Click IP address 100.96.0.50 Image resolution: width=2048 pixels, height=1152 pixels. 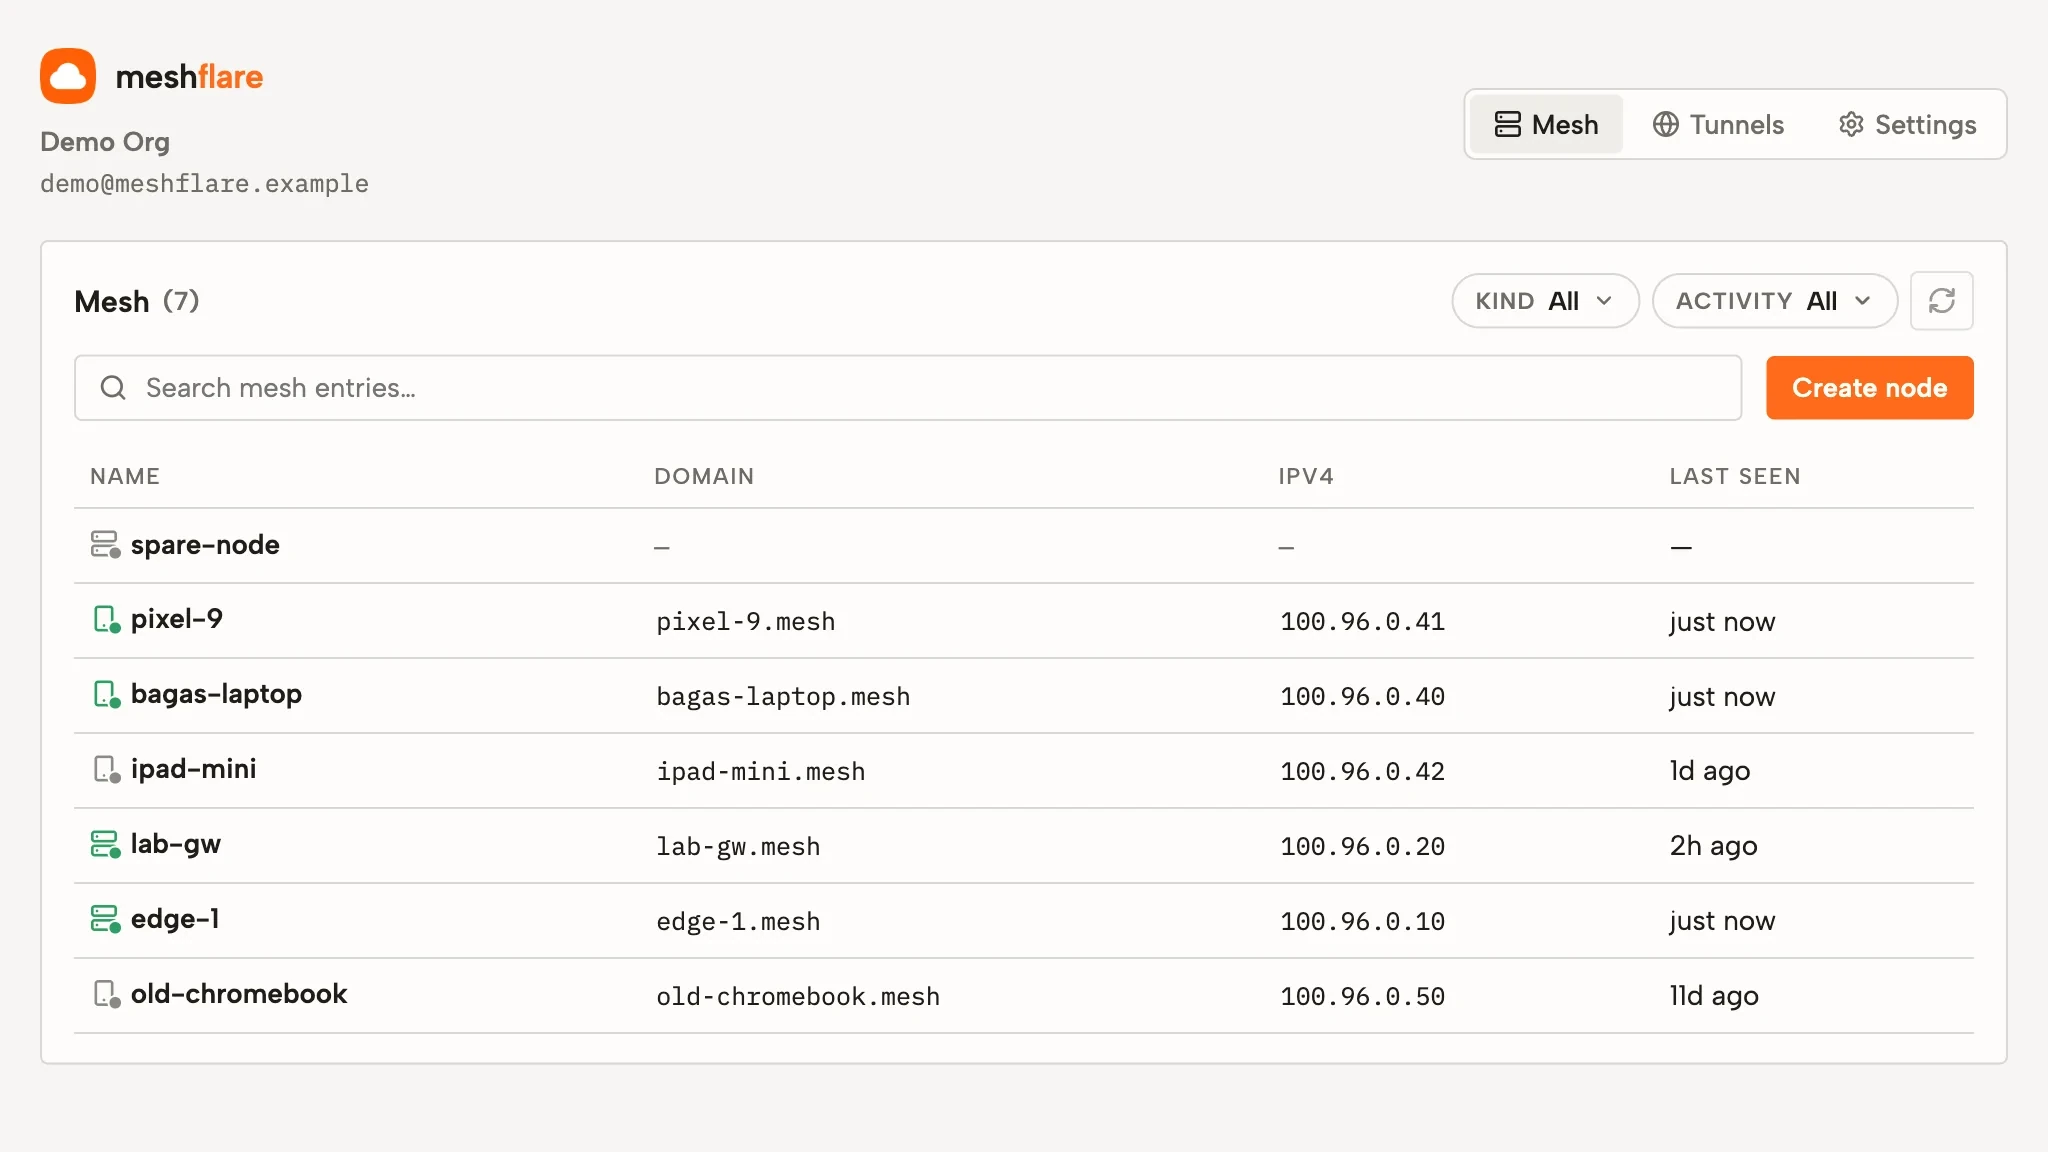coord(1363,997)
